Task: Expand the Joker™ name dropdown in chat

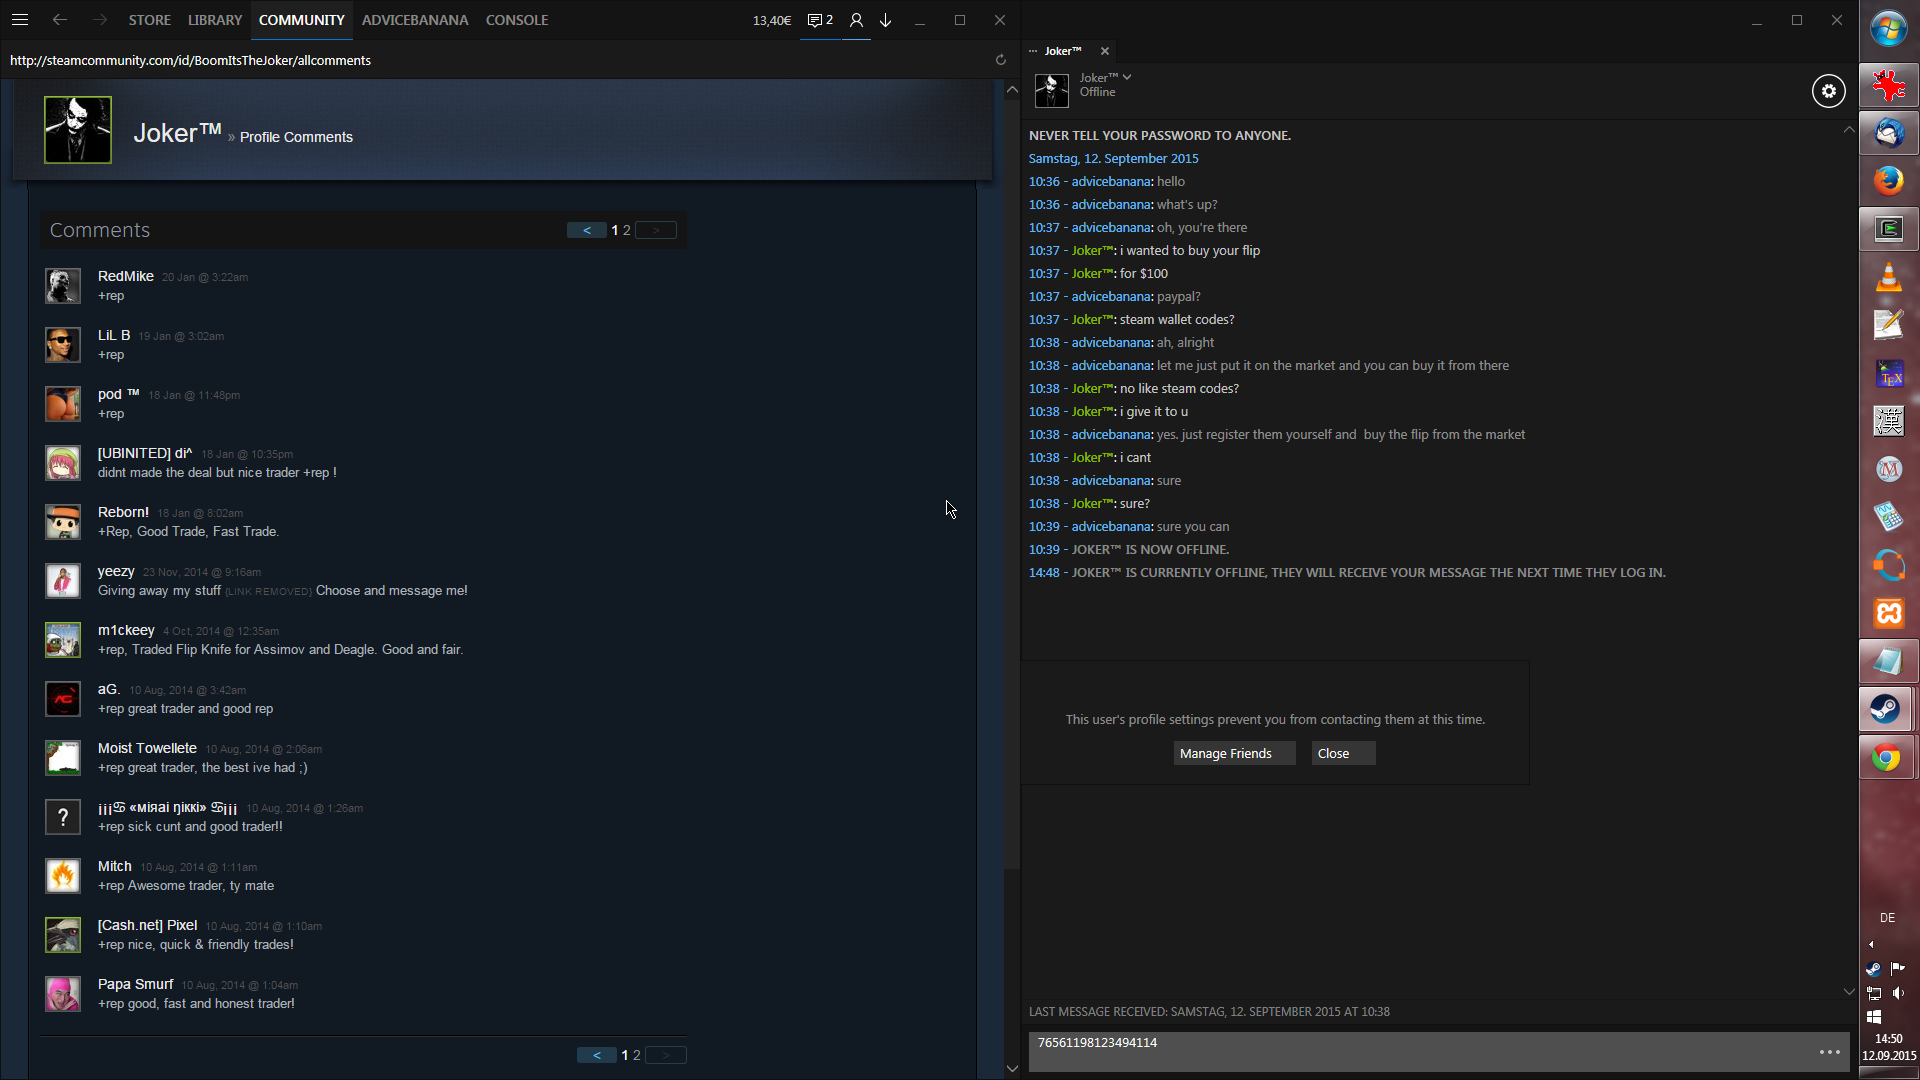Action: tap(1127, 77)
